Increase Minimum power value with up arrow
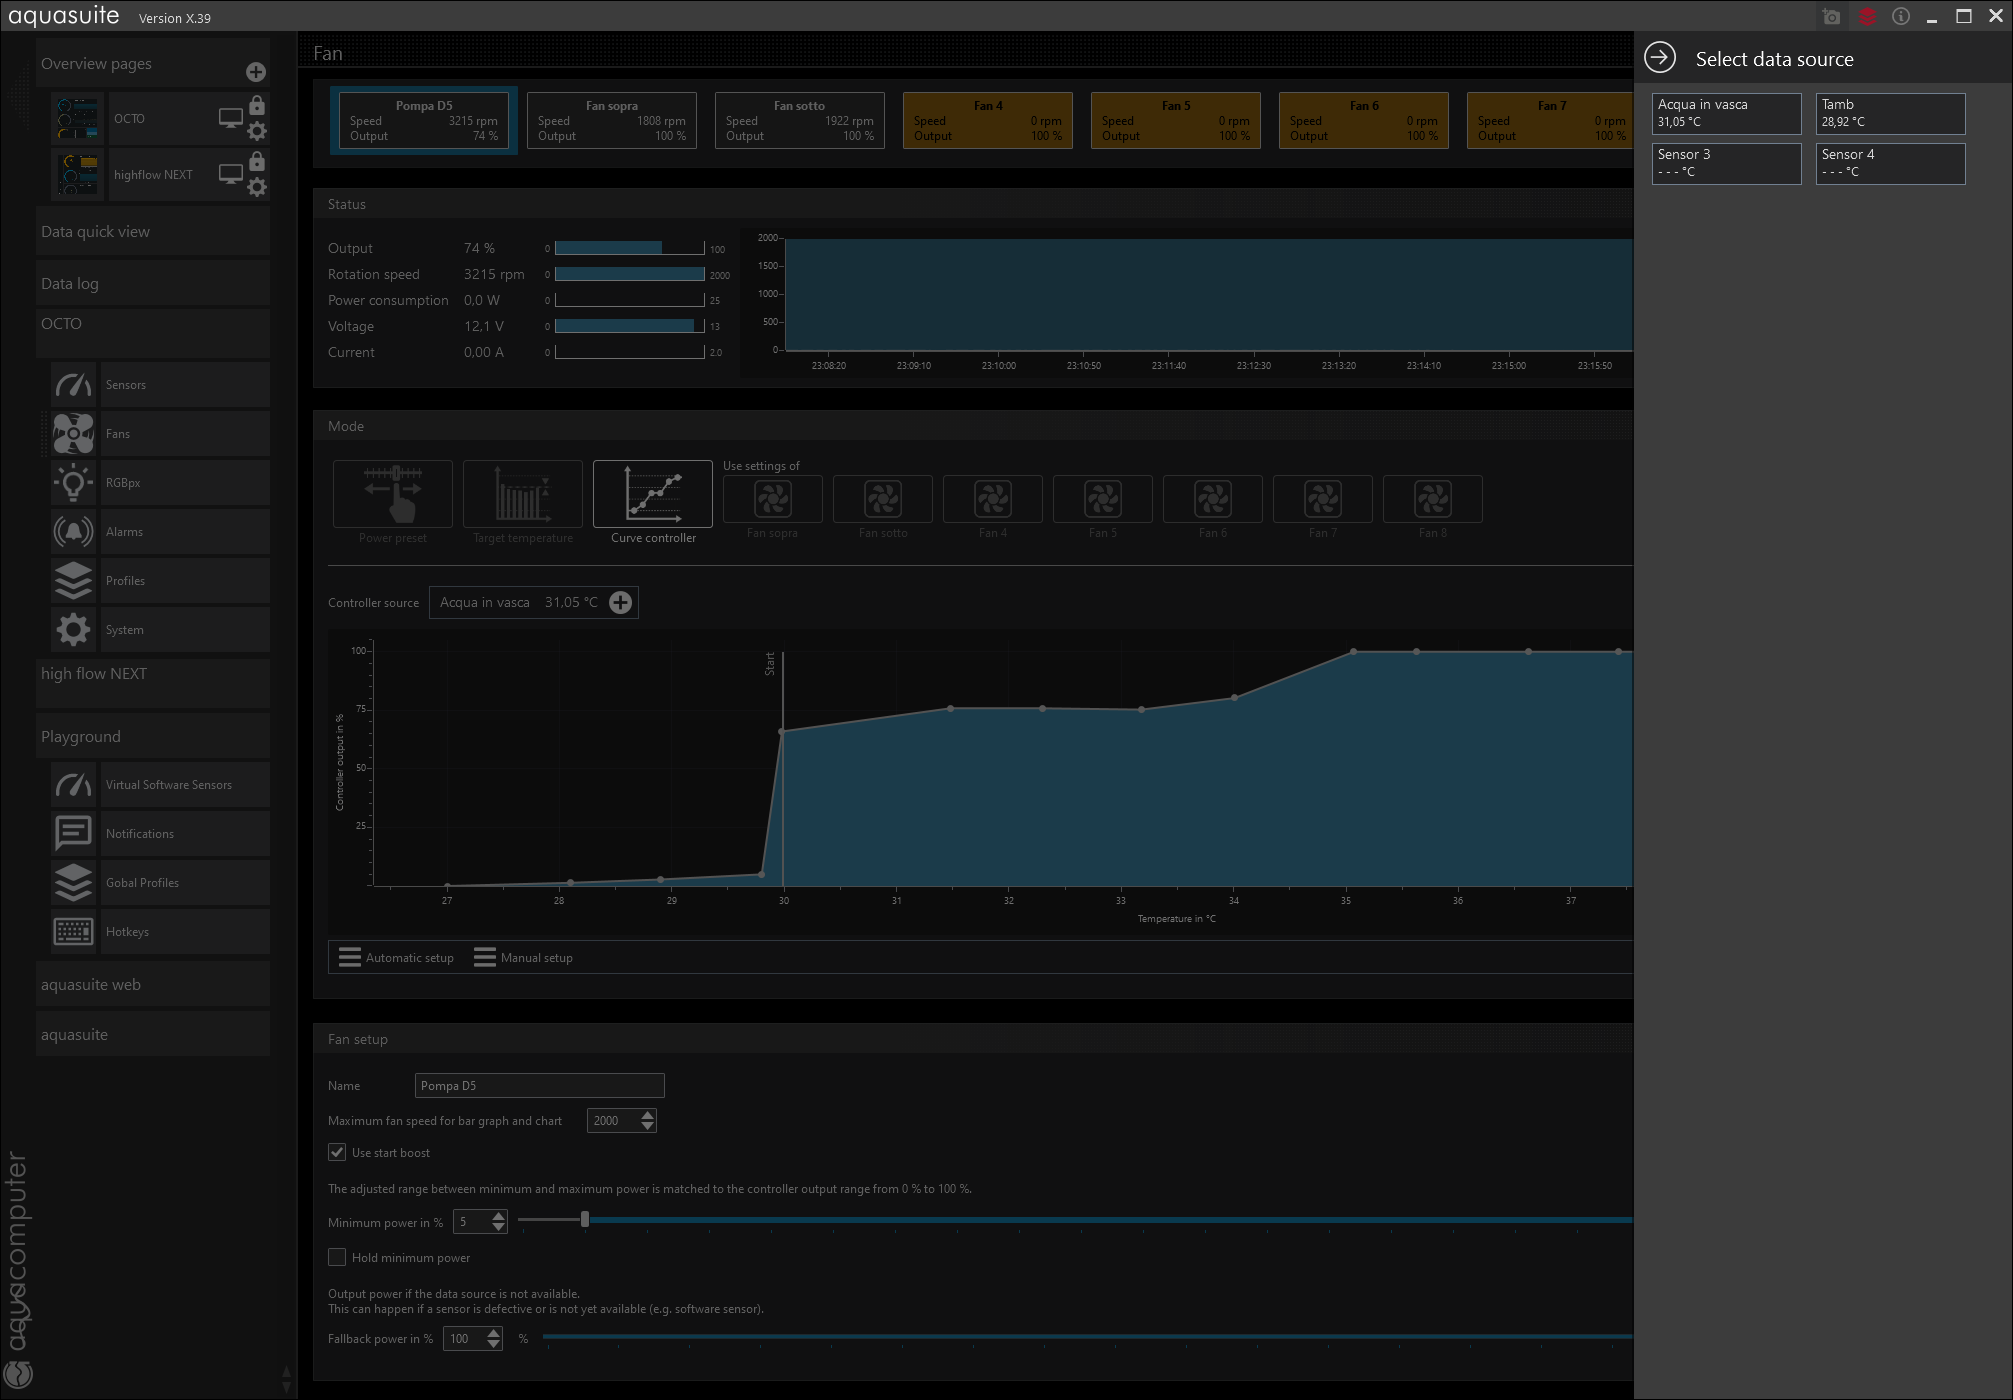 point(499,1216)
